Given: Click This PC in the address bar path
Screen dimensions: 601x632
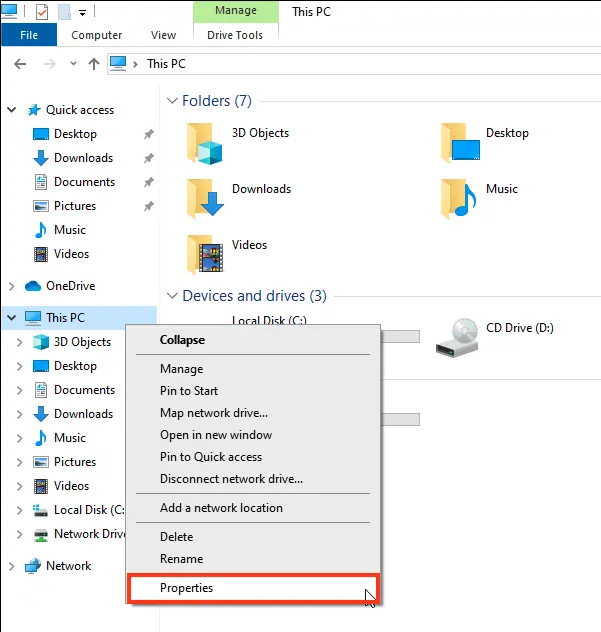Looking at the screenshot, I should tap(166, 64).
